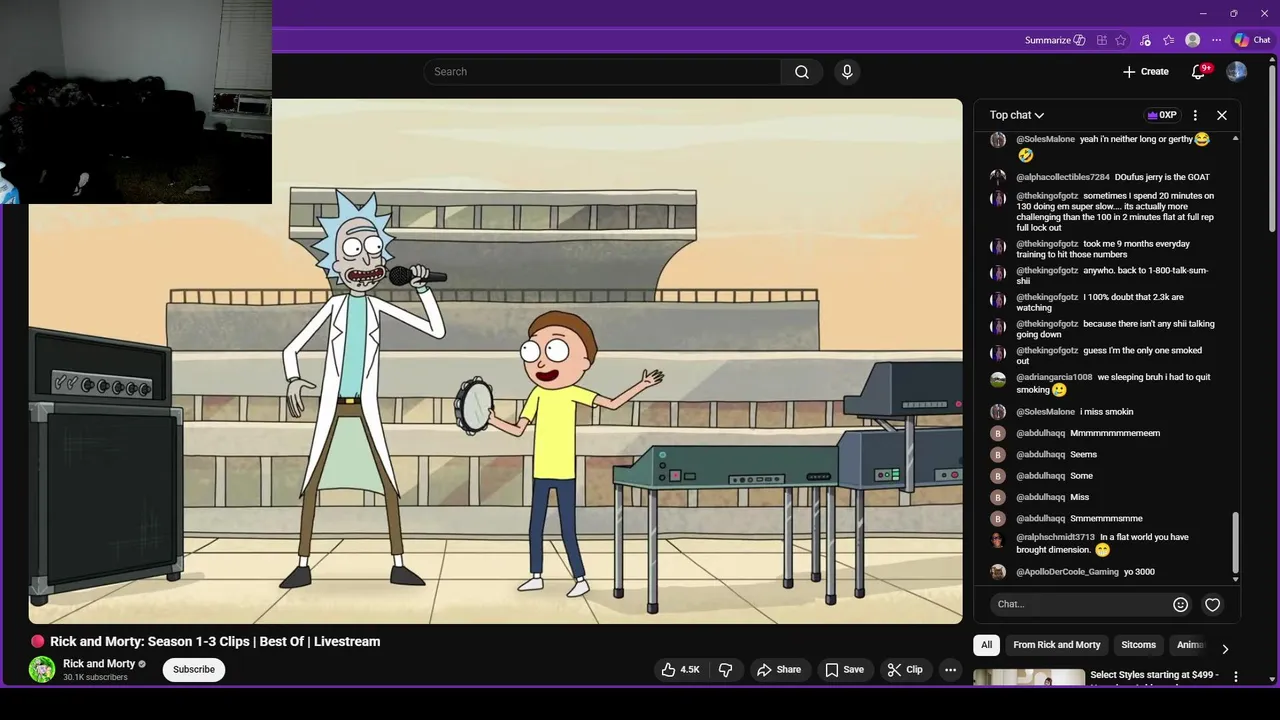
Task: Expand the Top chat dropdown
Action: (x=1017, y=115)
